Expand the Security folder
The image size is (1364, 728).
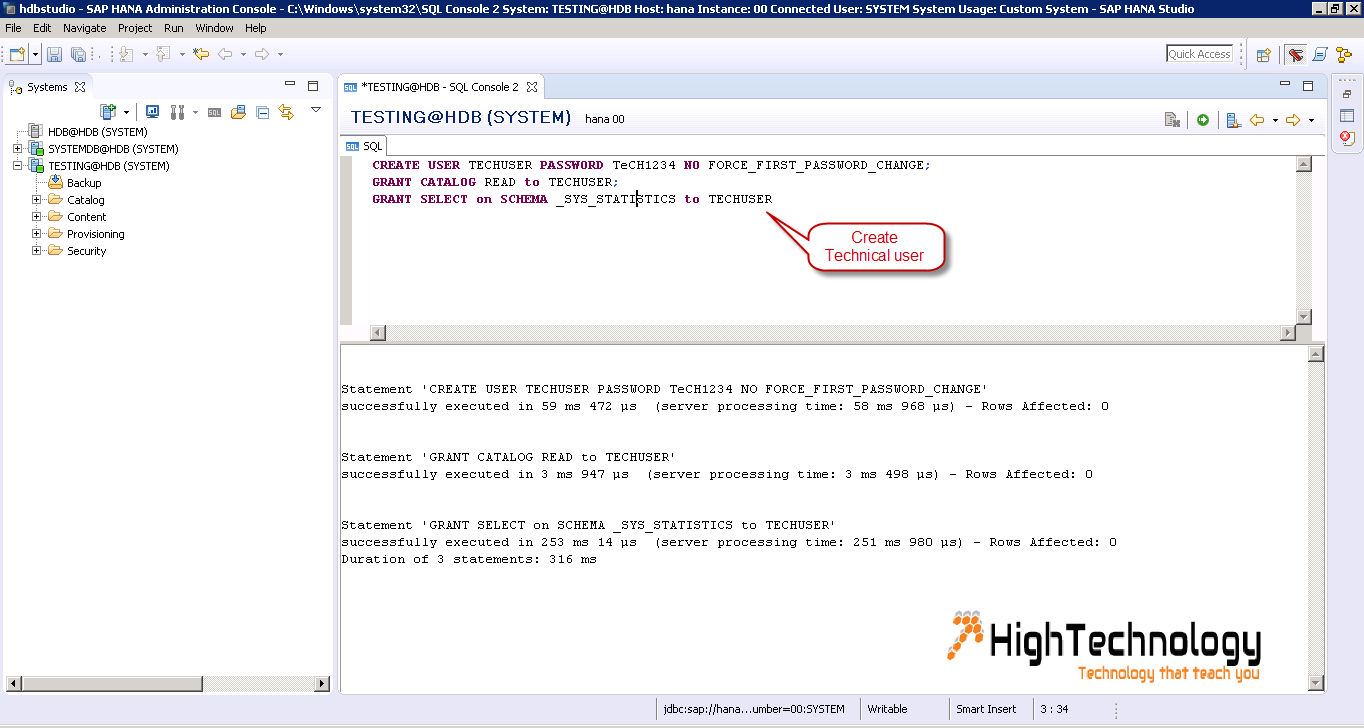tap(36, 251)
